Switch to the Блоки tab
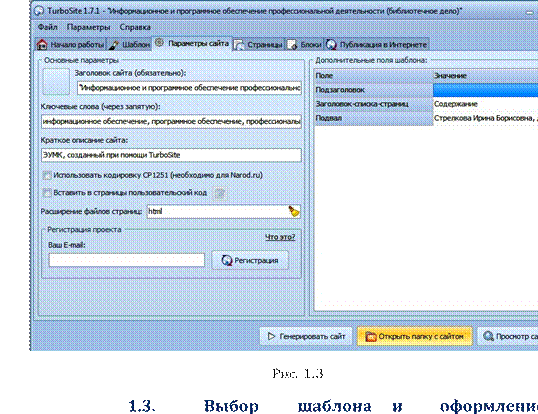 [x=305, y=45]
